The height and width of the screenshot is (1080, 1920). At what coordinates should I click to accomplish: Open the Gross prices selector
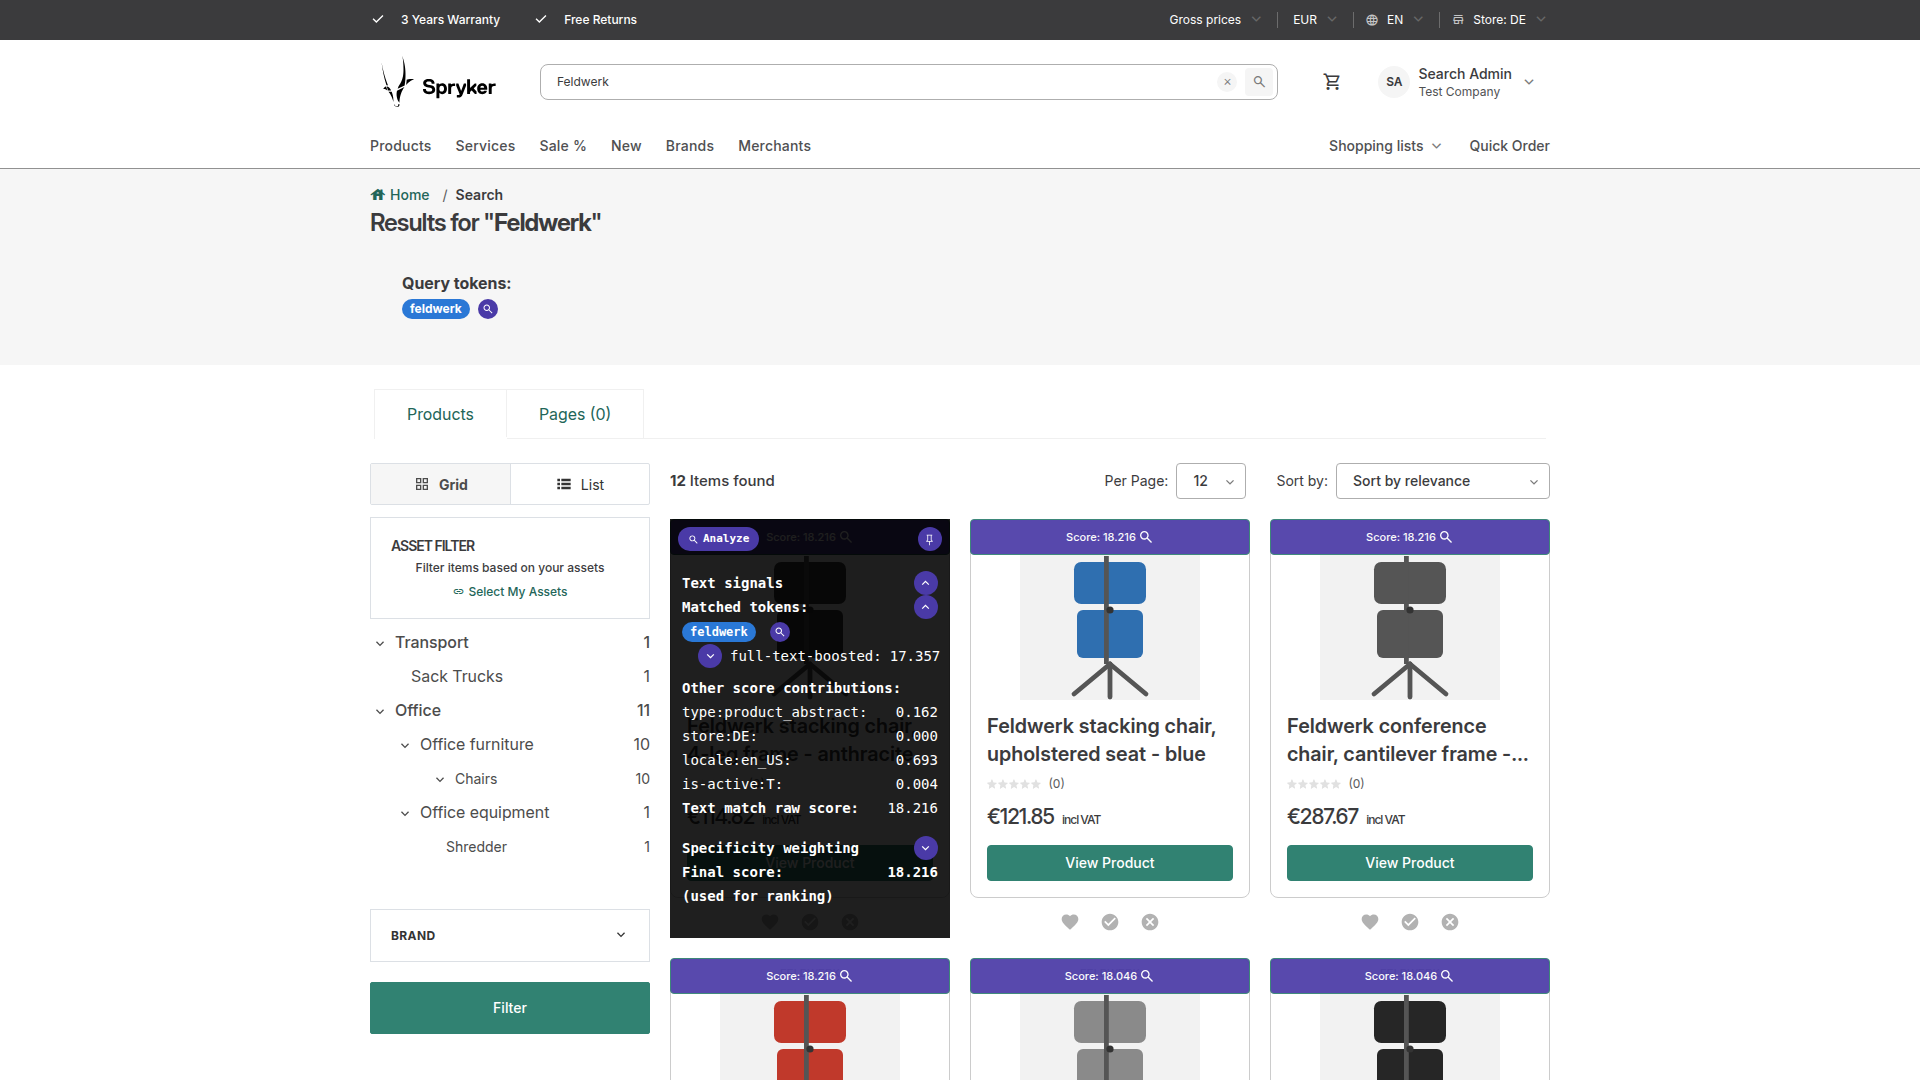[1215, 20]
